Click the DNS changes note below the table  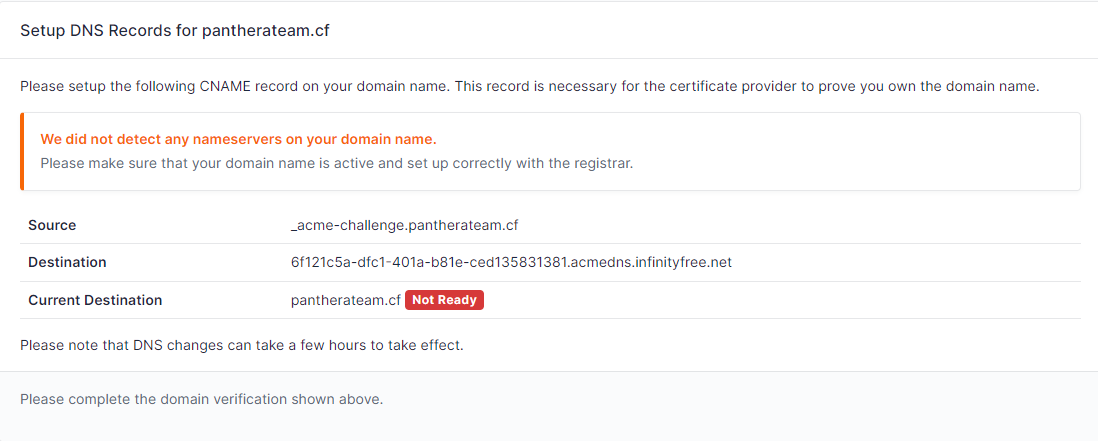[241, 346]
